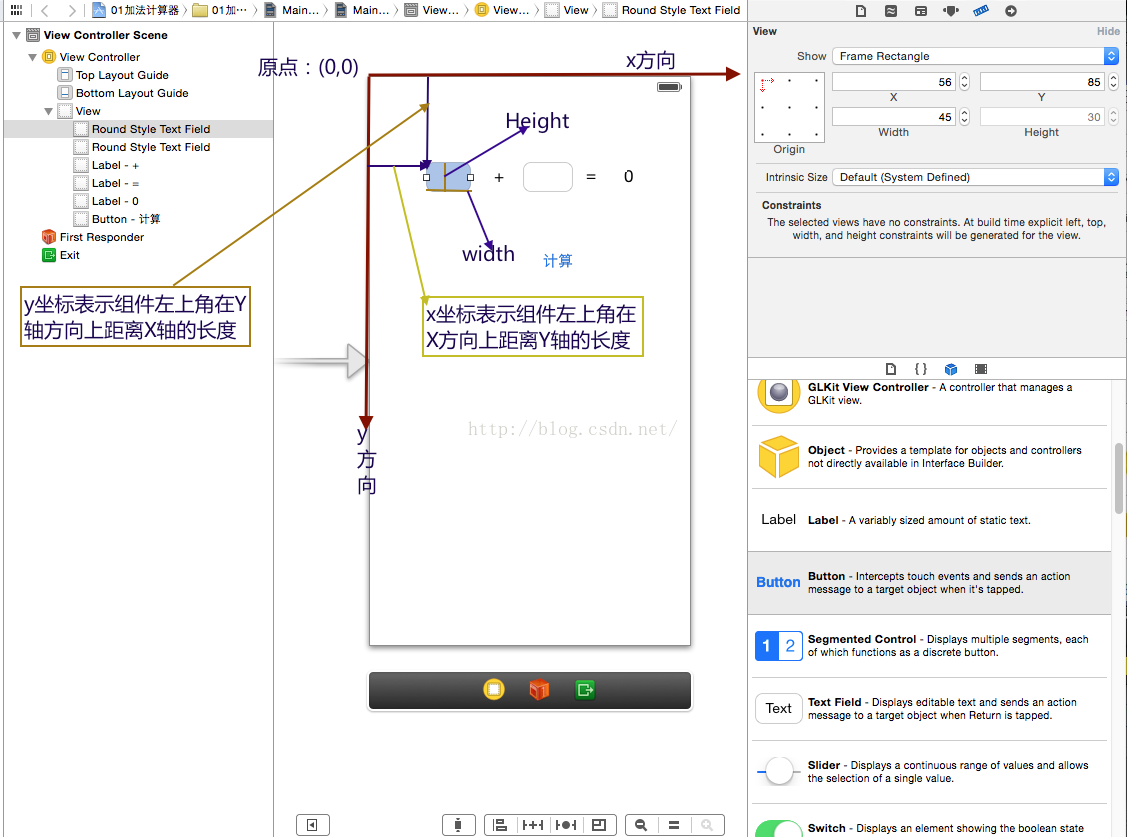
Task: Click the Width value stepper
Action: click(x=965, y=116)
